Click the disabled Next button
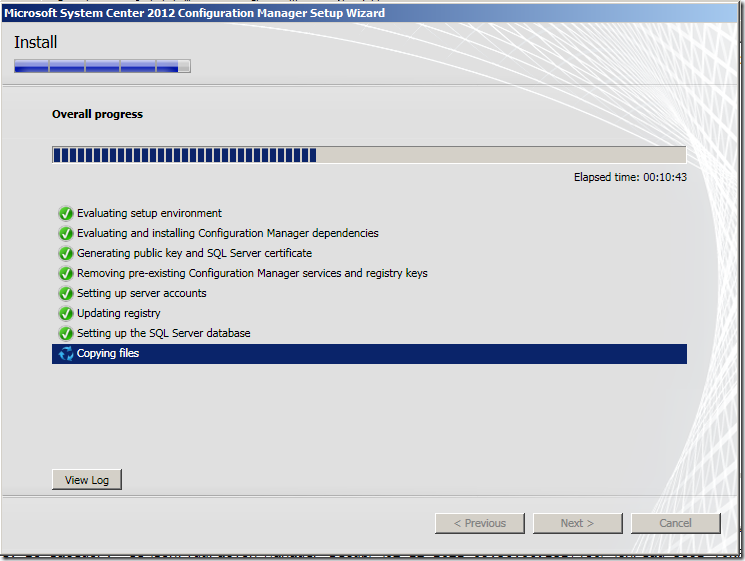The image size is (745, 561). coord(577,523)
